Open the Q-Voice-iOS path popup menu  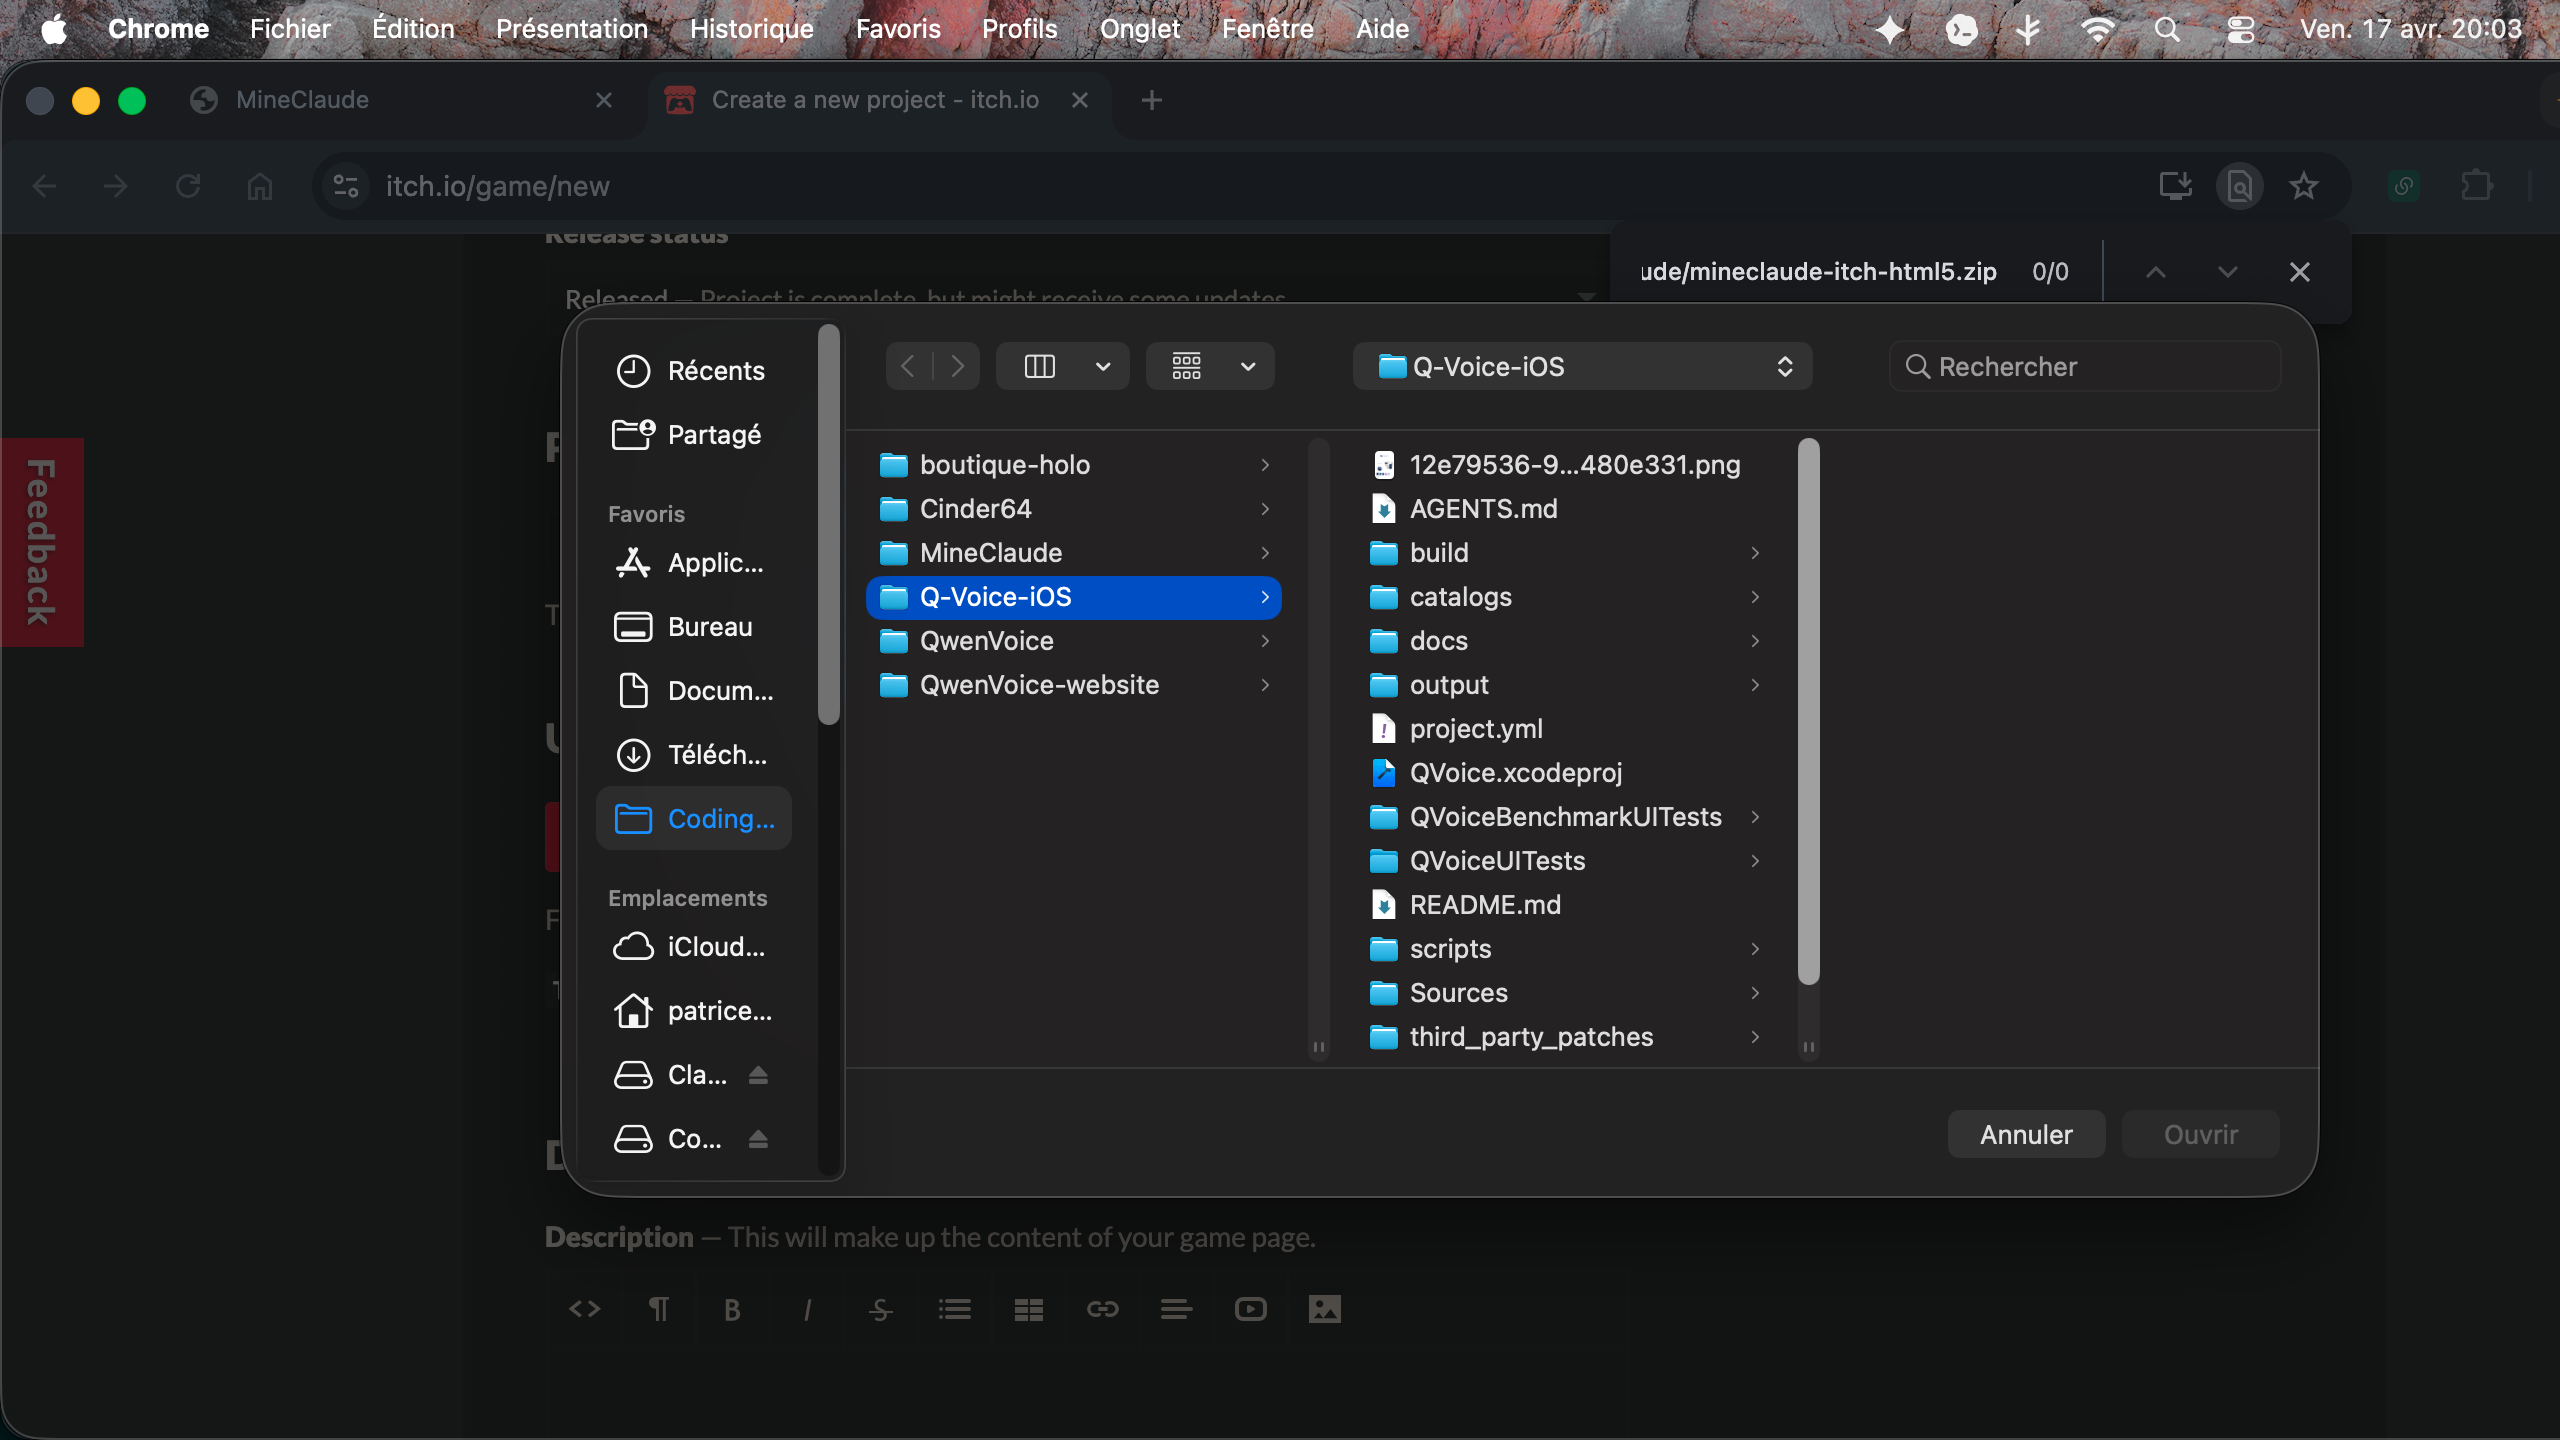click(1582, 367)
